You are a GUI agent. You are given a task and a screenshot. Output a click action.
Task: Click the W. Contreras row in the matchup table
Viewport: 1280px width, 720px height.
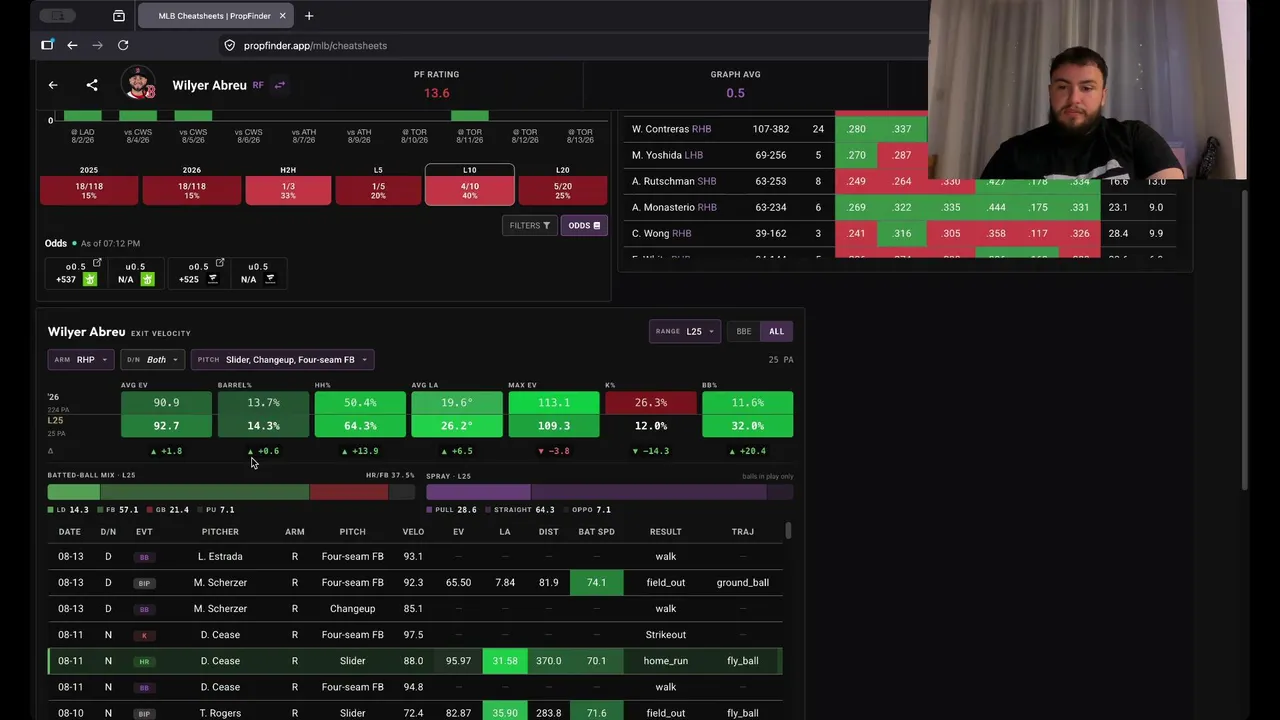900,129
